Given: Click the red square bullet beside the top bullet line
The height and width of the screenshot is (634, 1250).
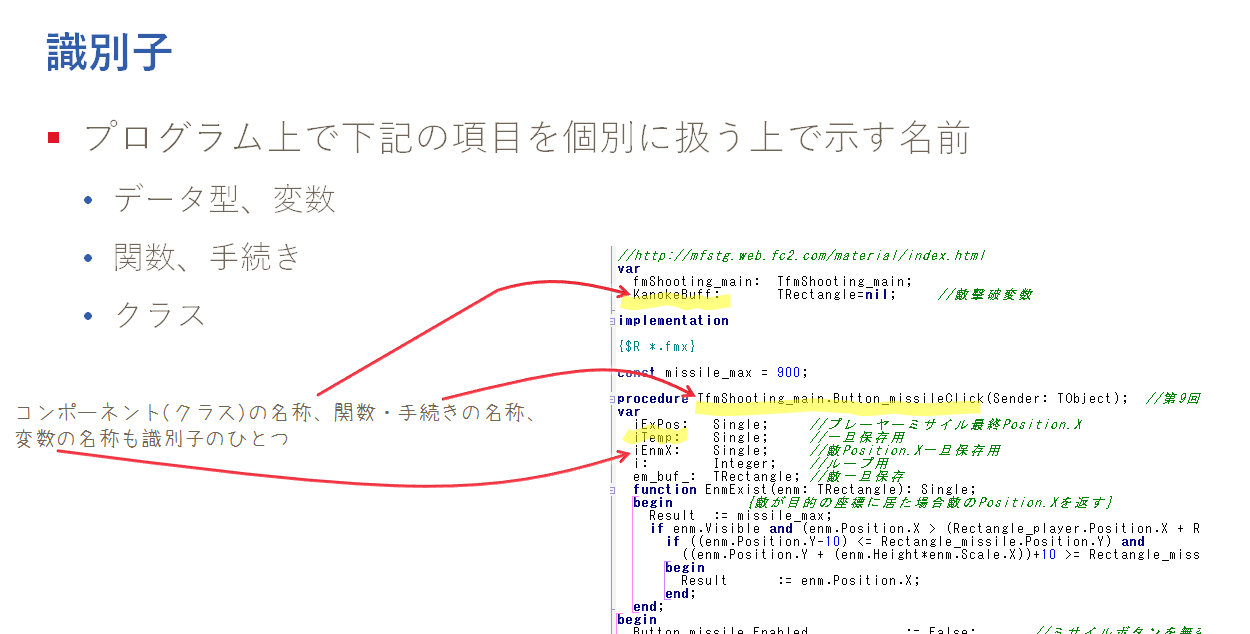Looking at the screenshot, I should (x=52, y=139).
